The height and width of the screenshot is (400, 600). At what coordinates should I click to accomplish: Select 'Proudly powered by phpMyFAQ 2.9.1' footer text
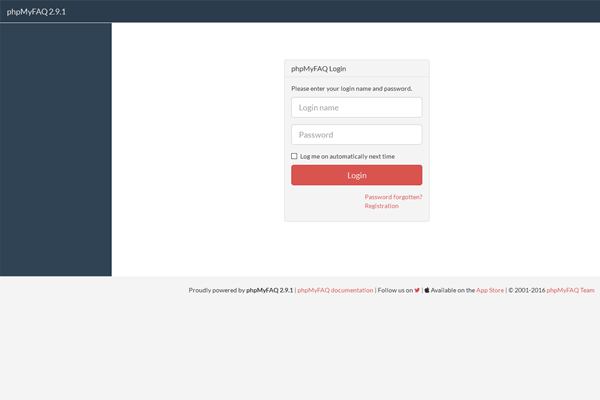[241, 290]
